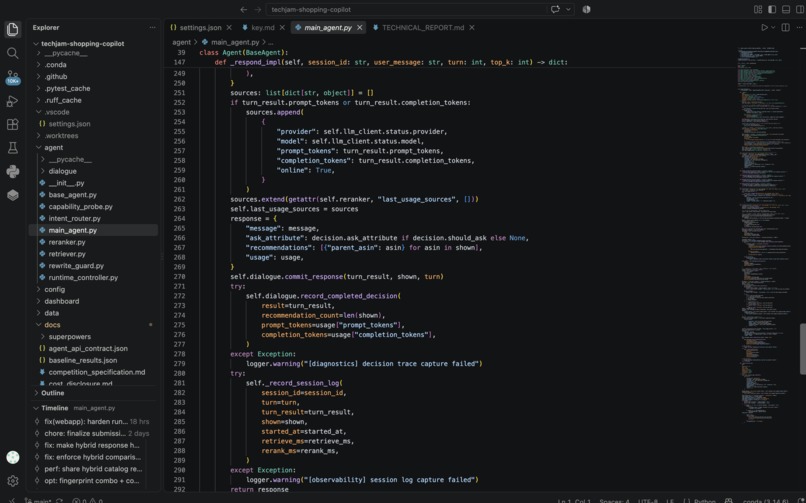Switch to the TECHNICAL_REPORT.md tab

424,28
